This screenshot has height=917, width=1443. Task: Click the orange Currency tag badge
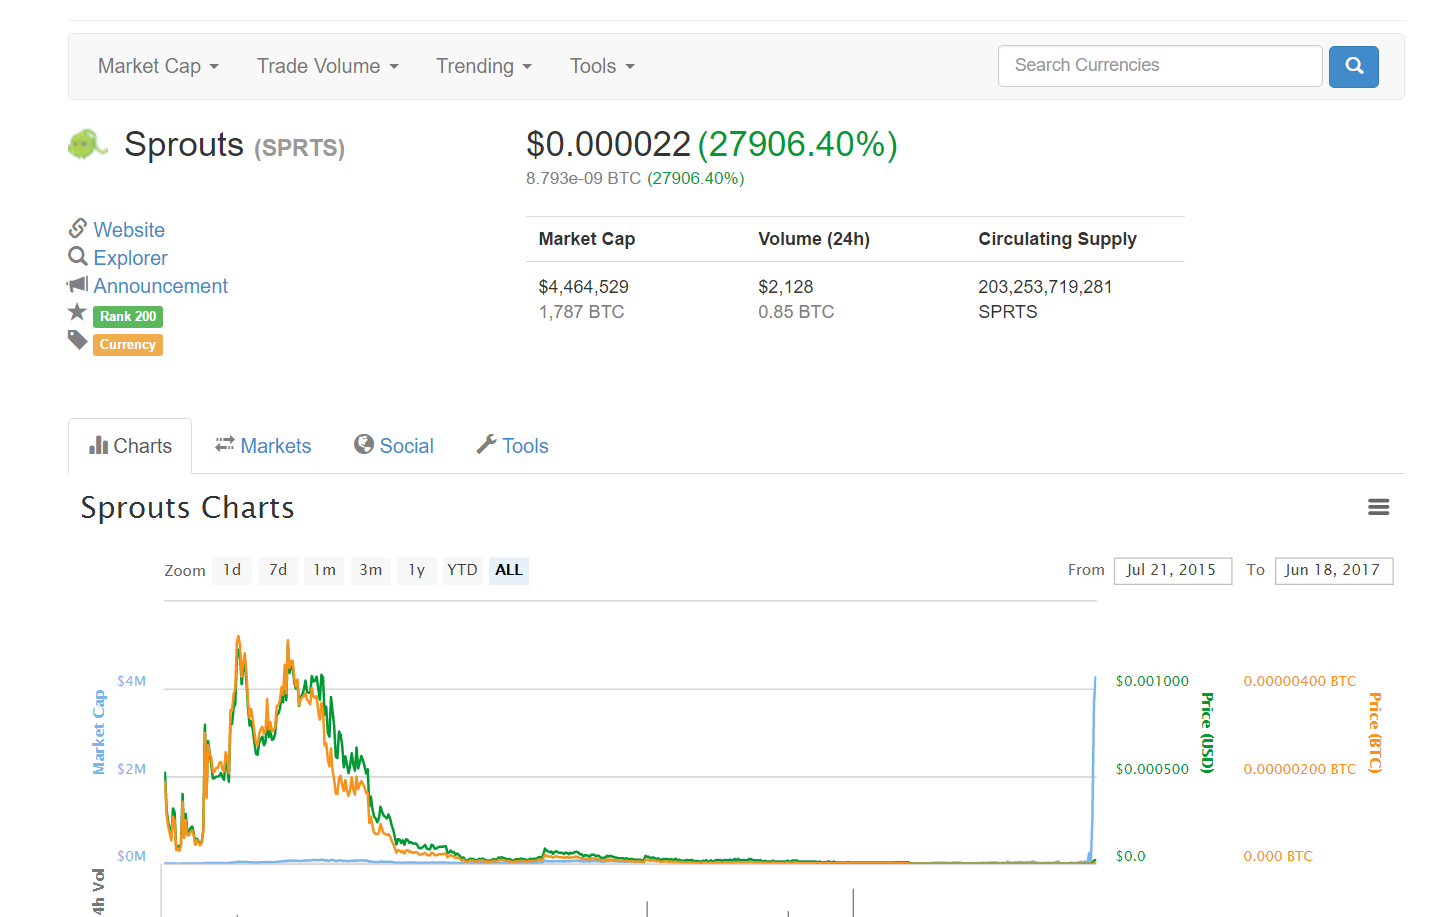[127, 345]
